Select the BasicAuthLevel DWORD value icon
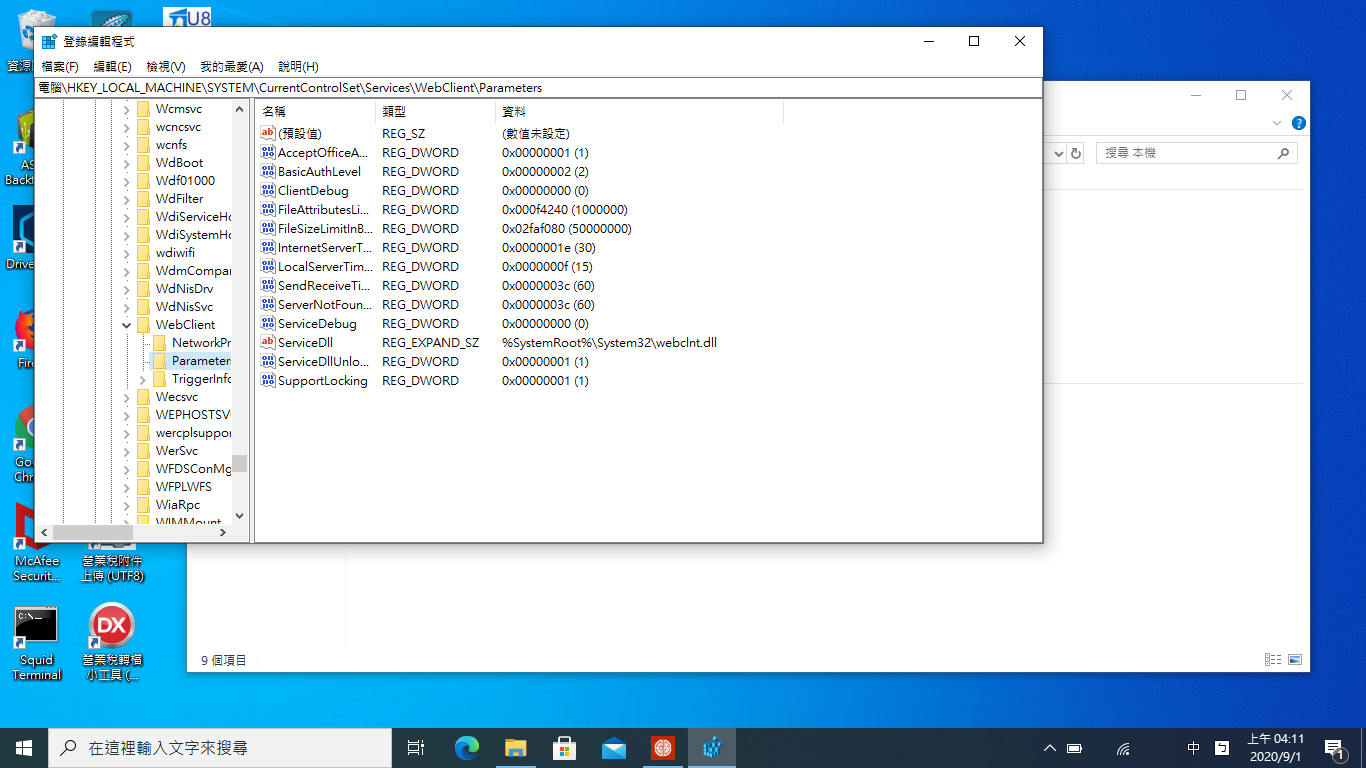Image resolution: width=1366 pixels, height=768 pixels. click(x=267, y=172)
